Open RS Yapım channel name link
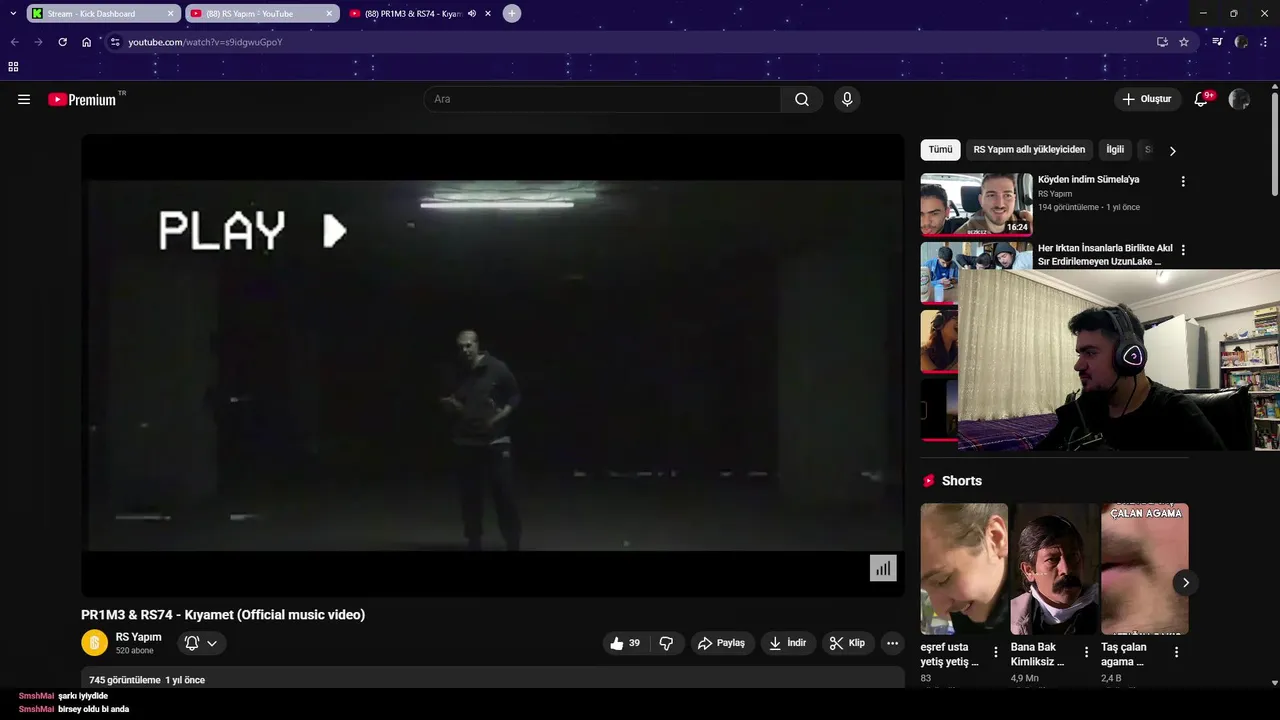Image resolution: width=1280 pixels, height=720 pixels. pos(138,637)
